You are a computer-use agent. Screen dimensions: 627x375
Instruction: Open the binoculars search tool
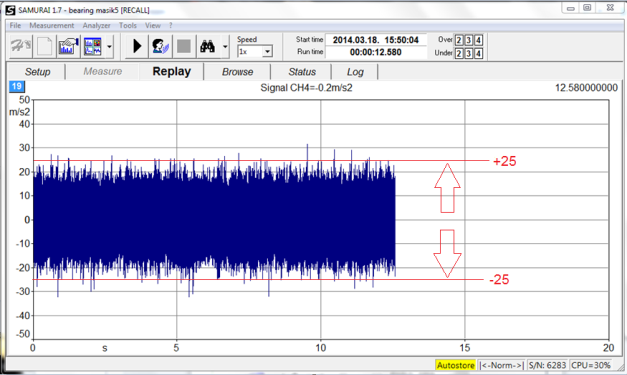pos(208,46)
